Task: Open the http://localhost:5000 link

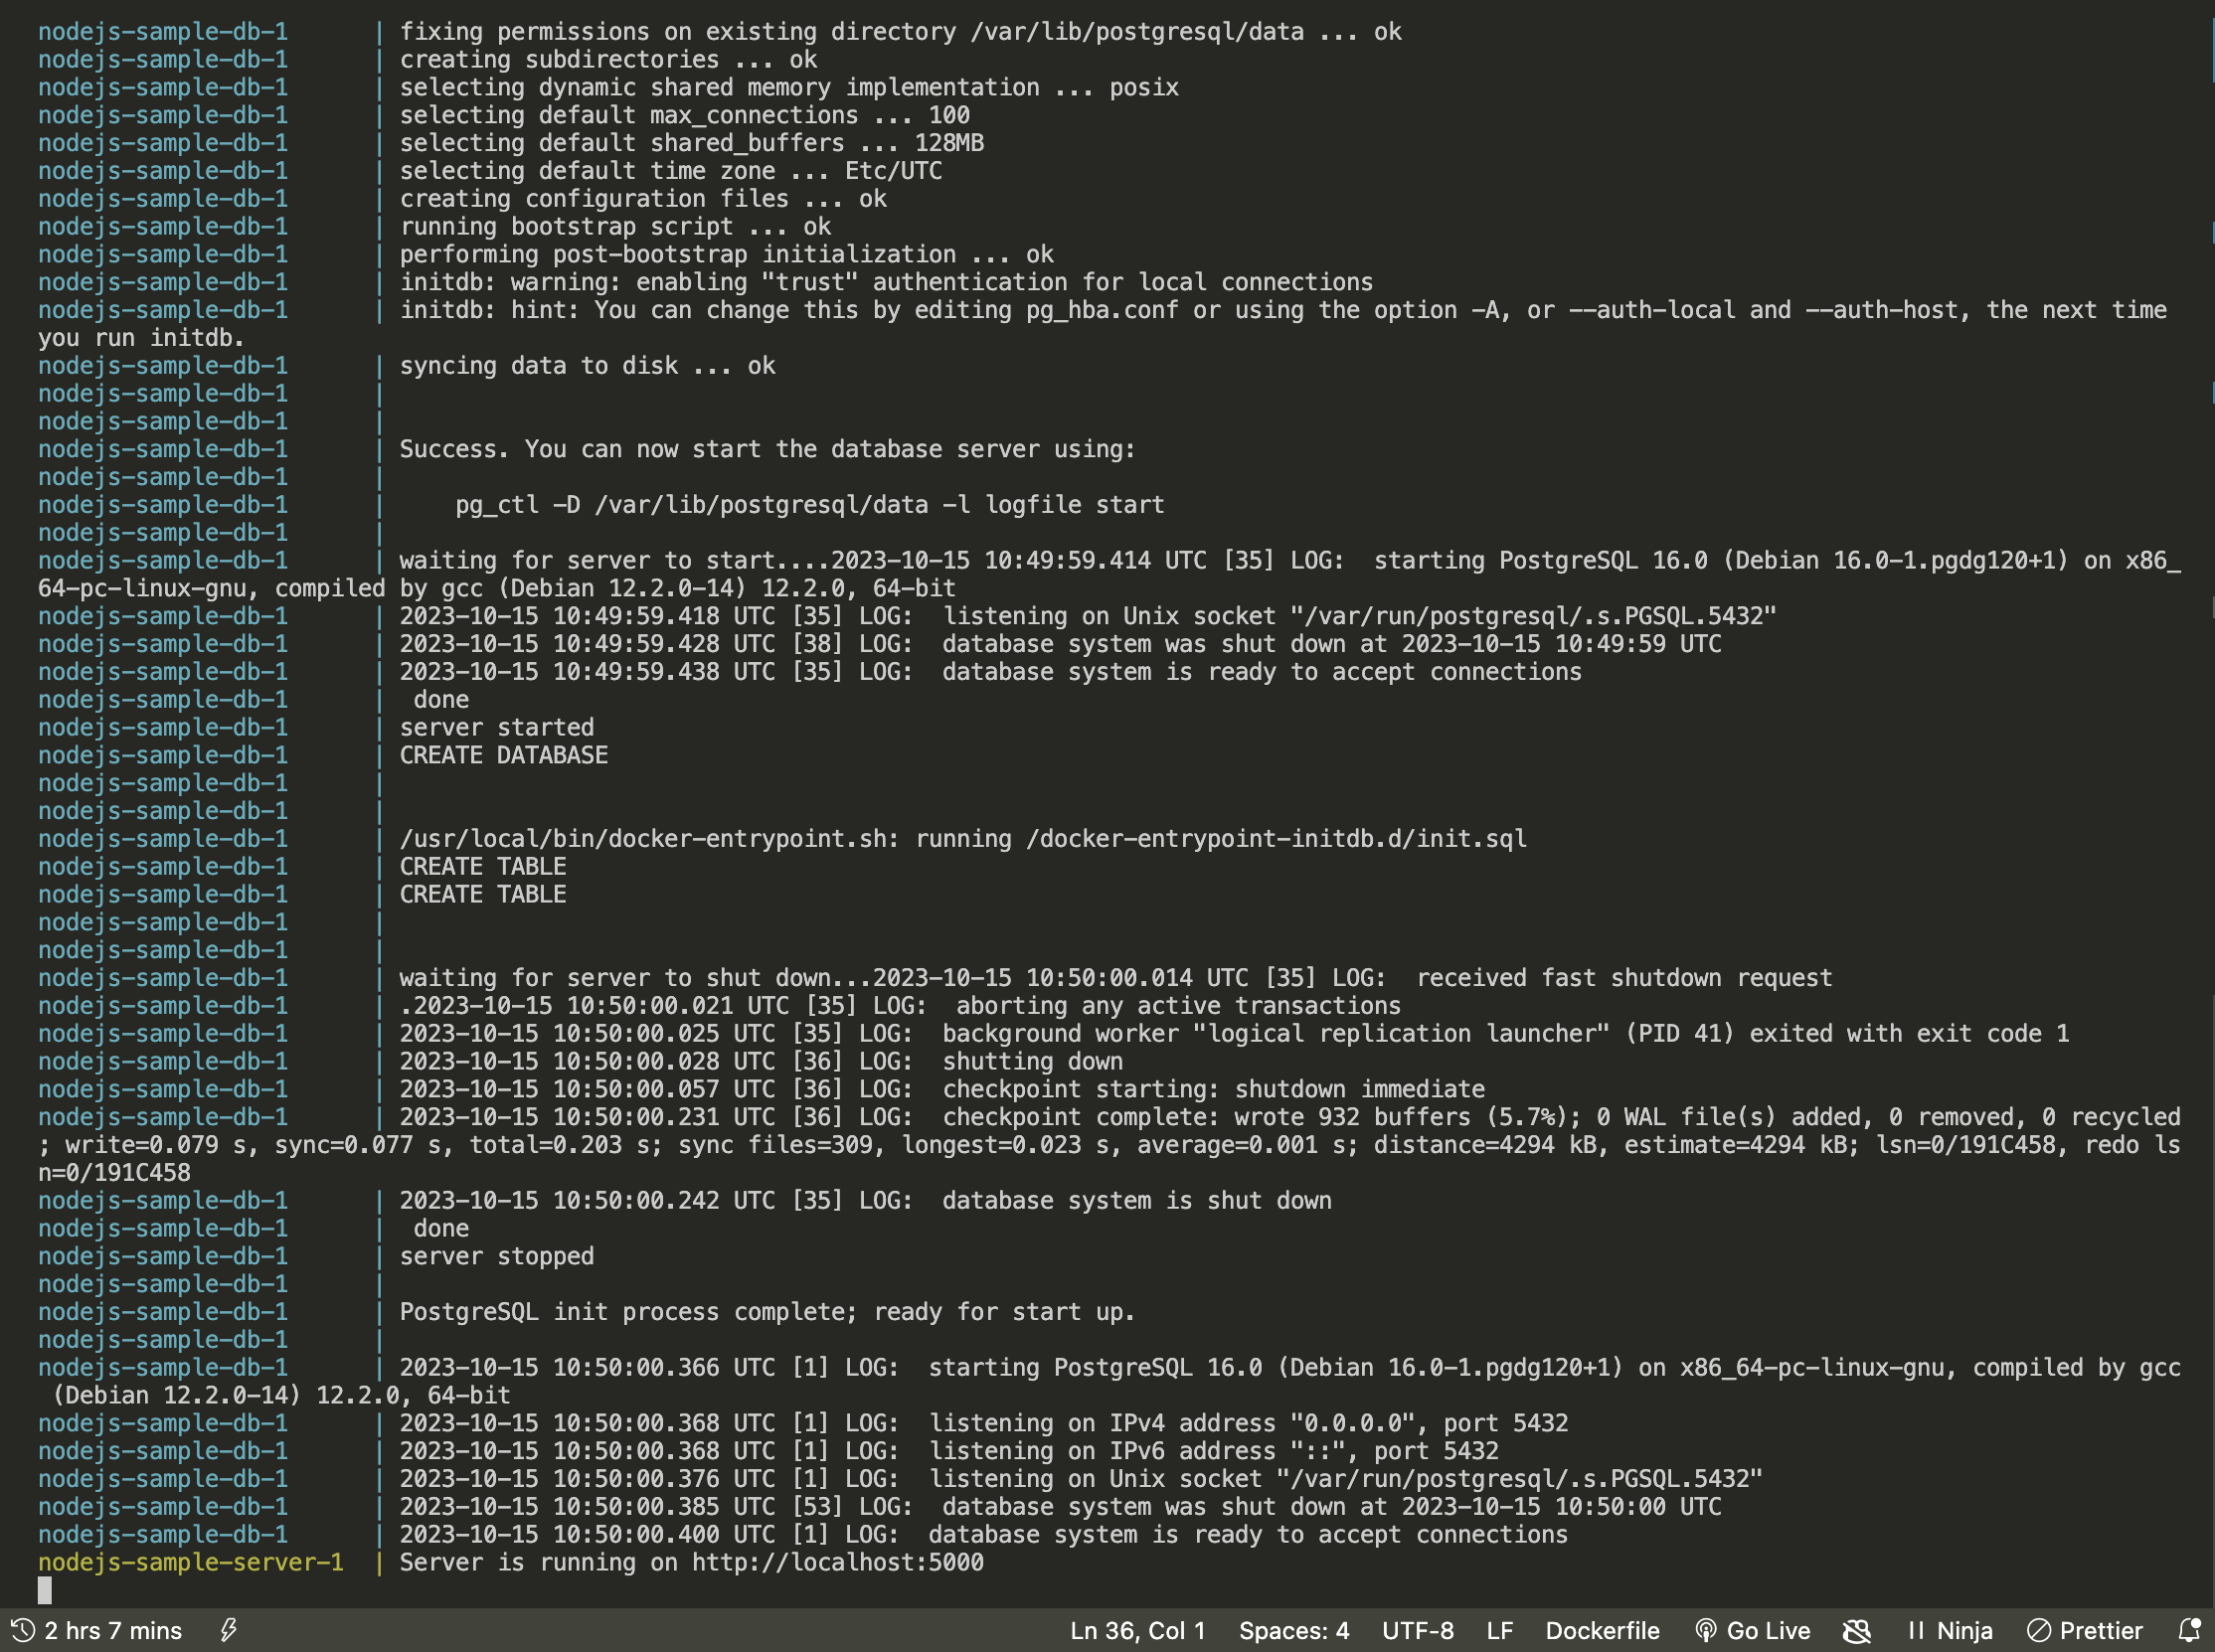Action: (x=837, y=1562)
